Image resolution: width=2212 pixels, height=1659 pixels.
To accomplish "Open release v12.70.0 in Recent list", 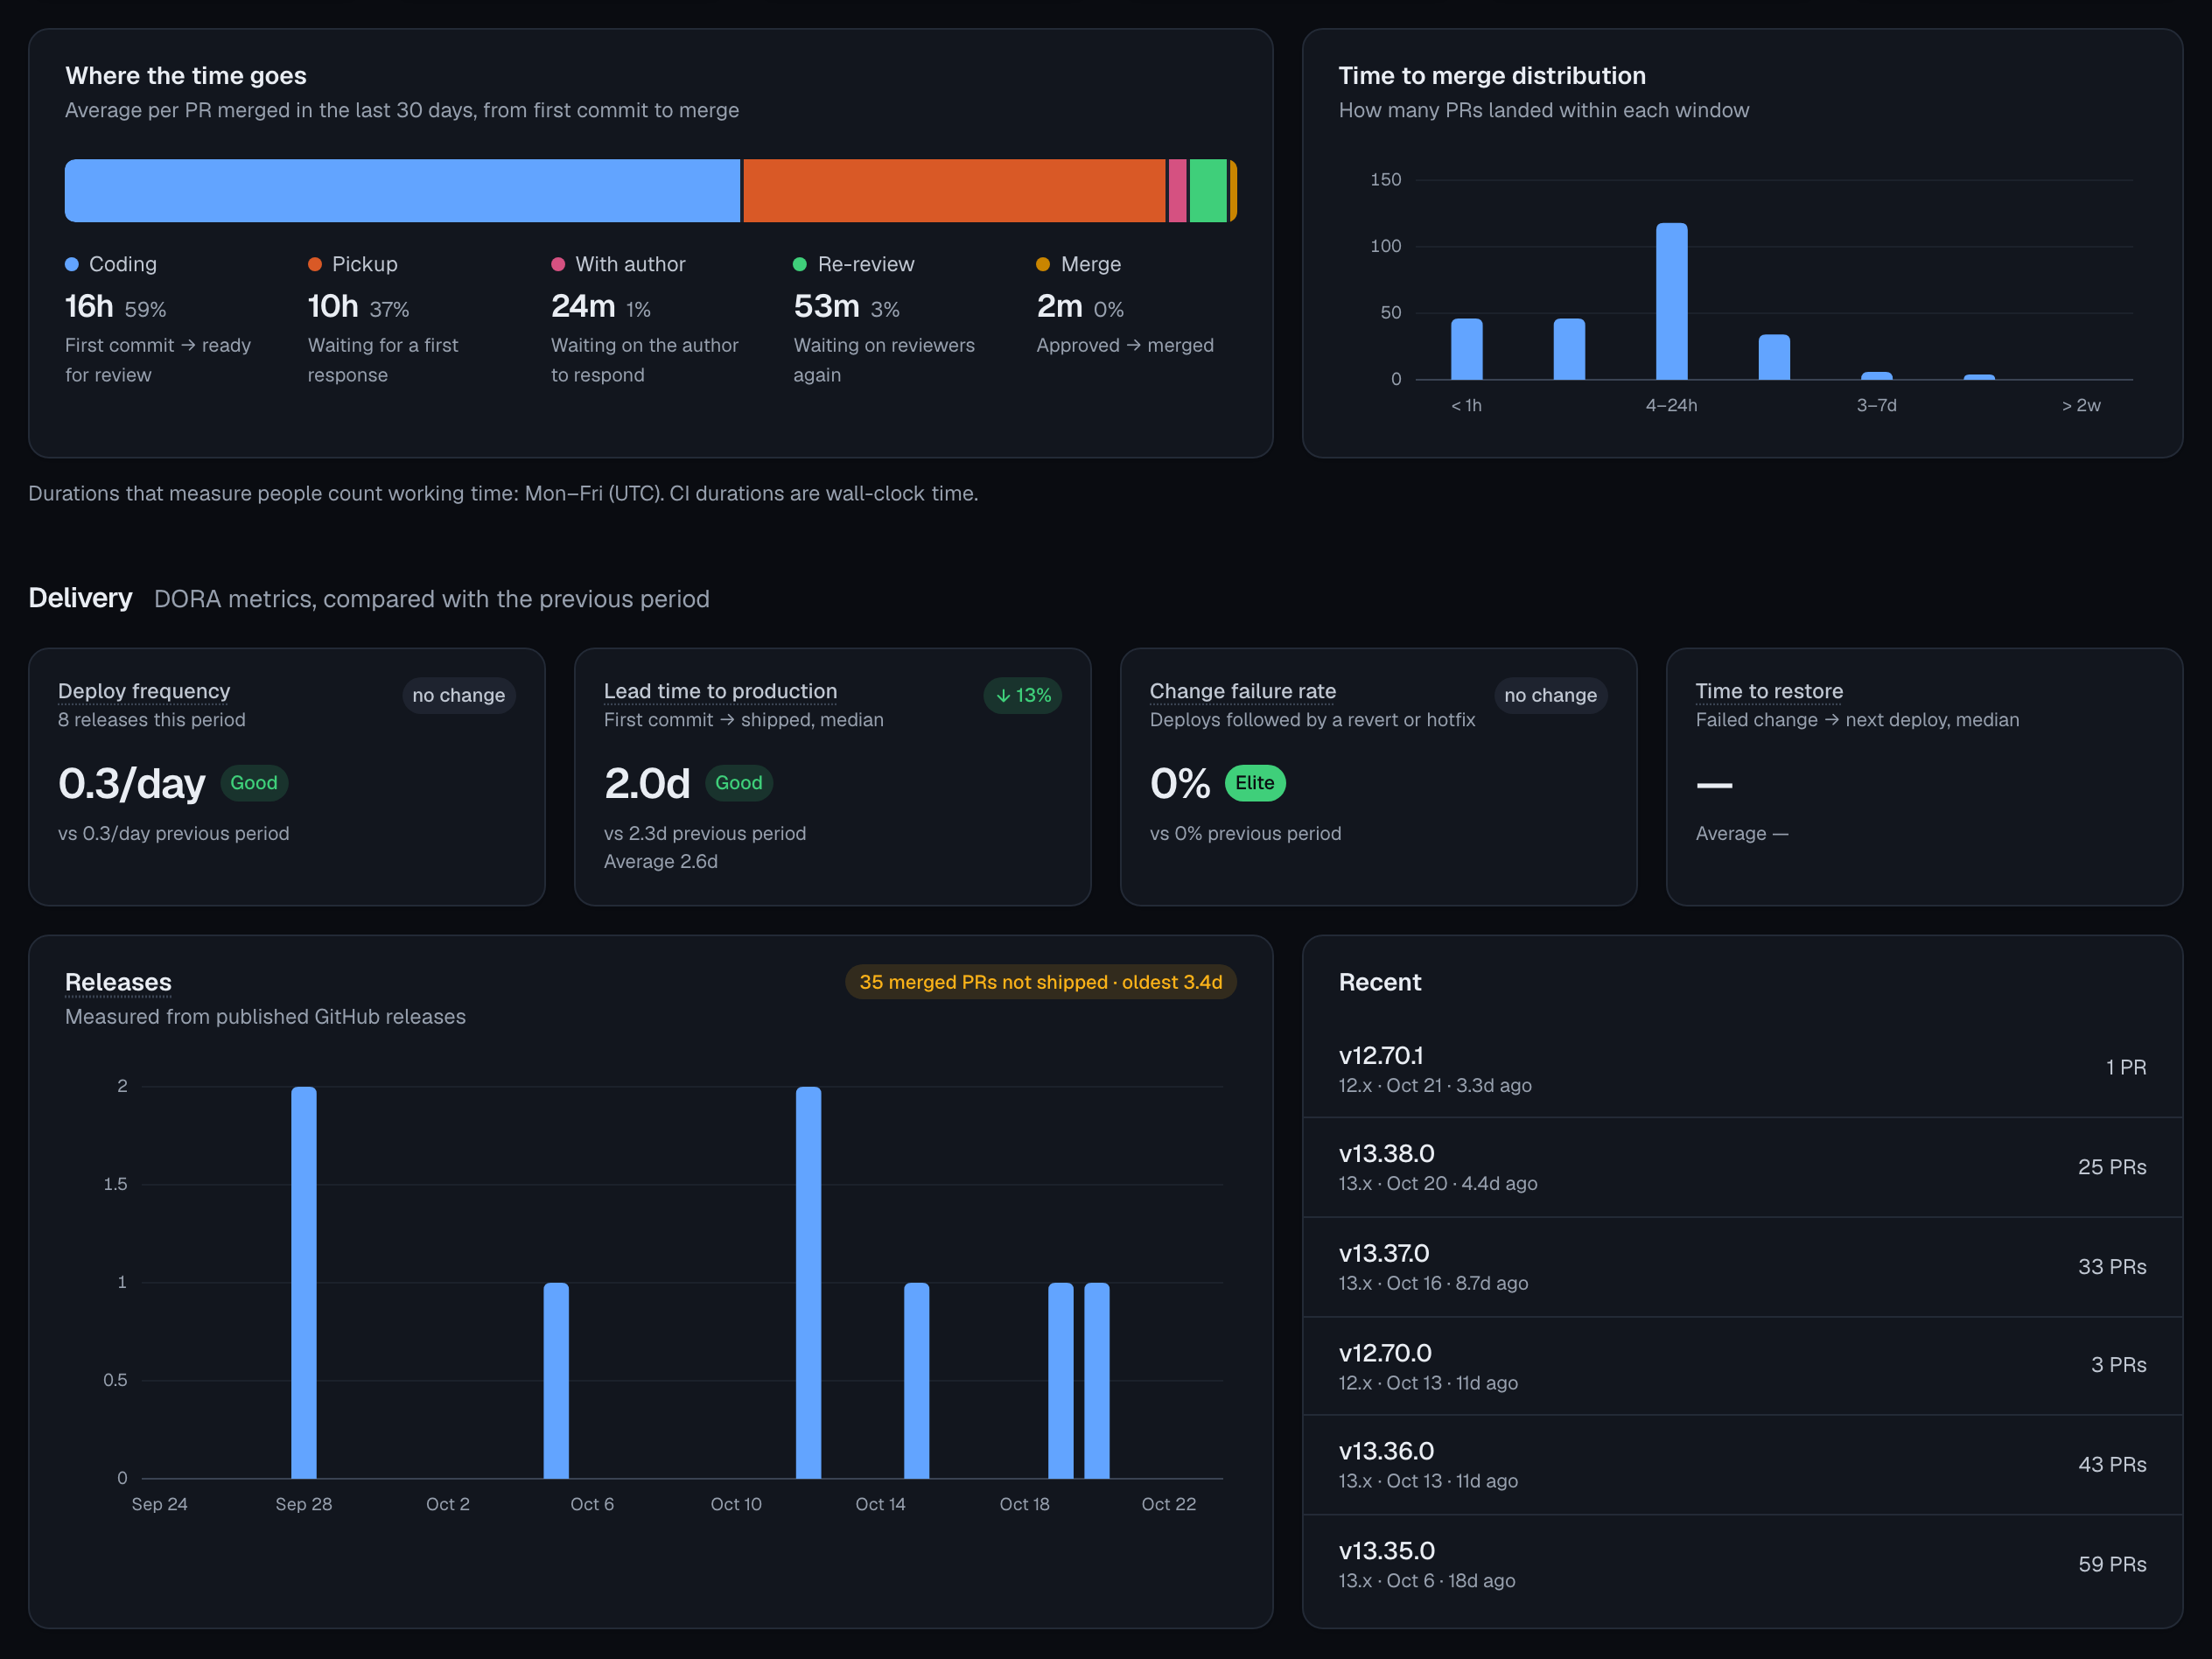I will pos(1742,1366).
